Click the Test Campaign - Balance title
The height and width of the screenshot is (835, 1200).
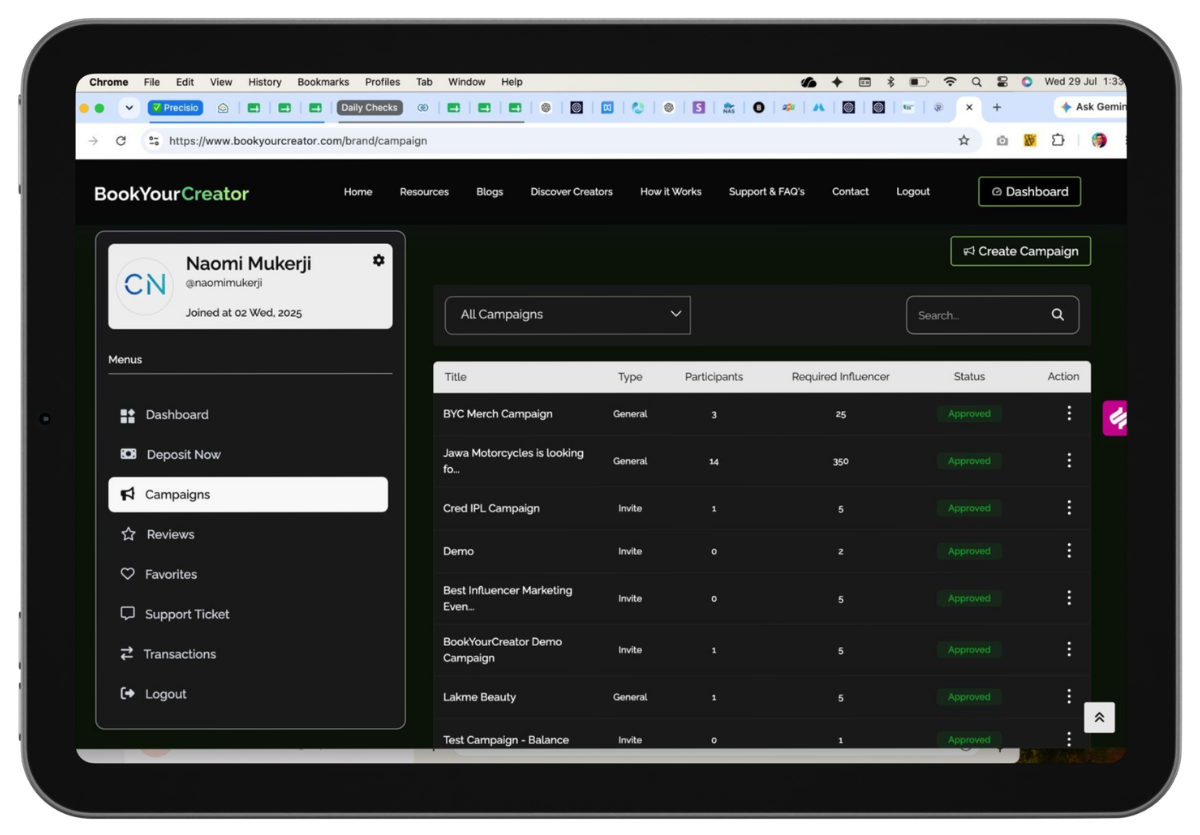click(506, 740)
